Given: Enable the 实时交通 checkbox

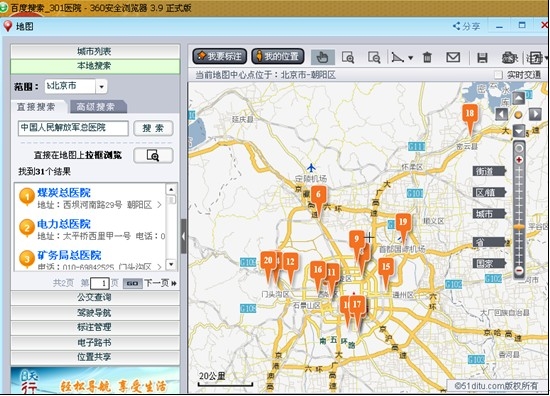Looking at the screenshot, I should [498, 75].
